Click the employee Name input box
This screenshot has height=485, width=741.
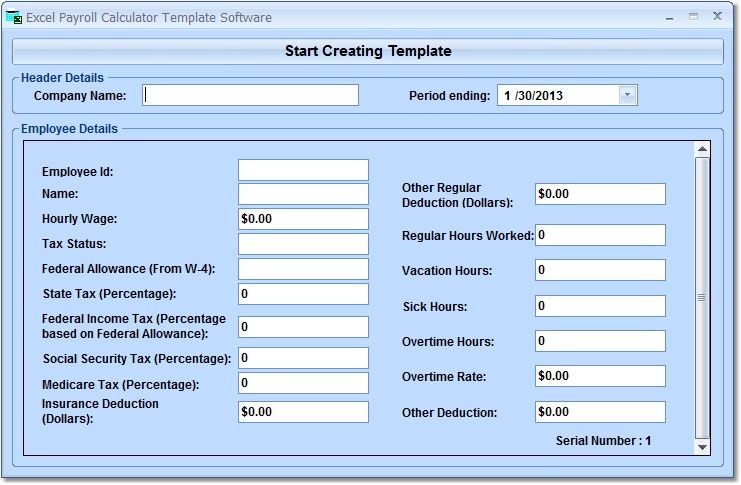click(x=303, y=194)
